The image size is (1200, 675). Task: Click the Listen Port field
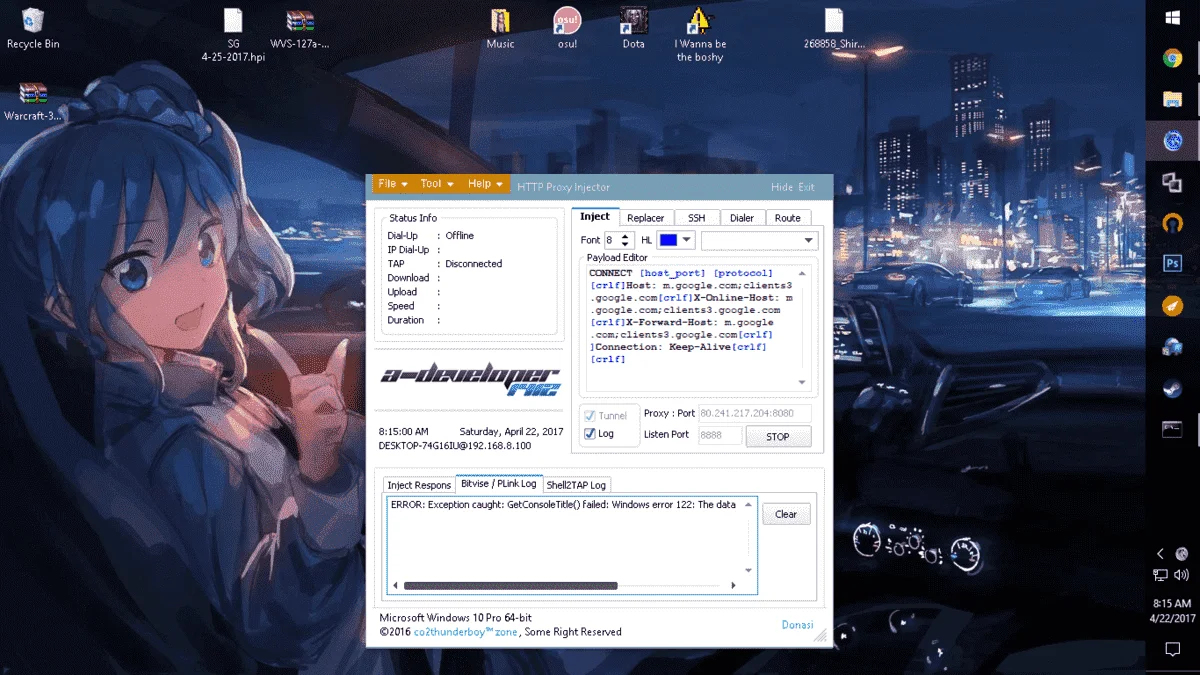[x=720, y=435]
